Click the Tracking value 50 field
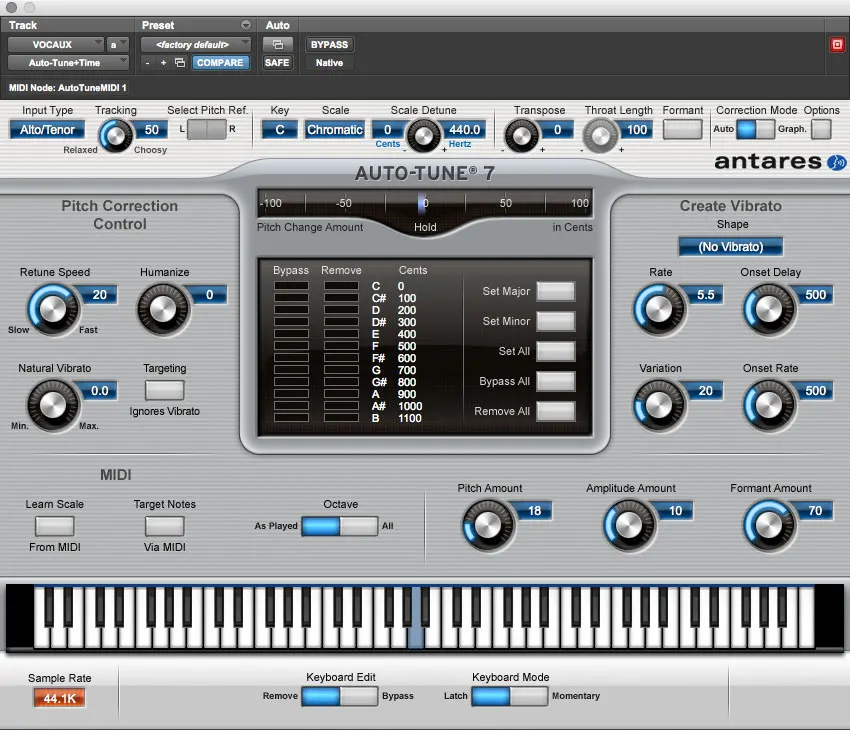850x730 pixels. (x=151, y=130)
